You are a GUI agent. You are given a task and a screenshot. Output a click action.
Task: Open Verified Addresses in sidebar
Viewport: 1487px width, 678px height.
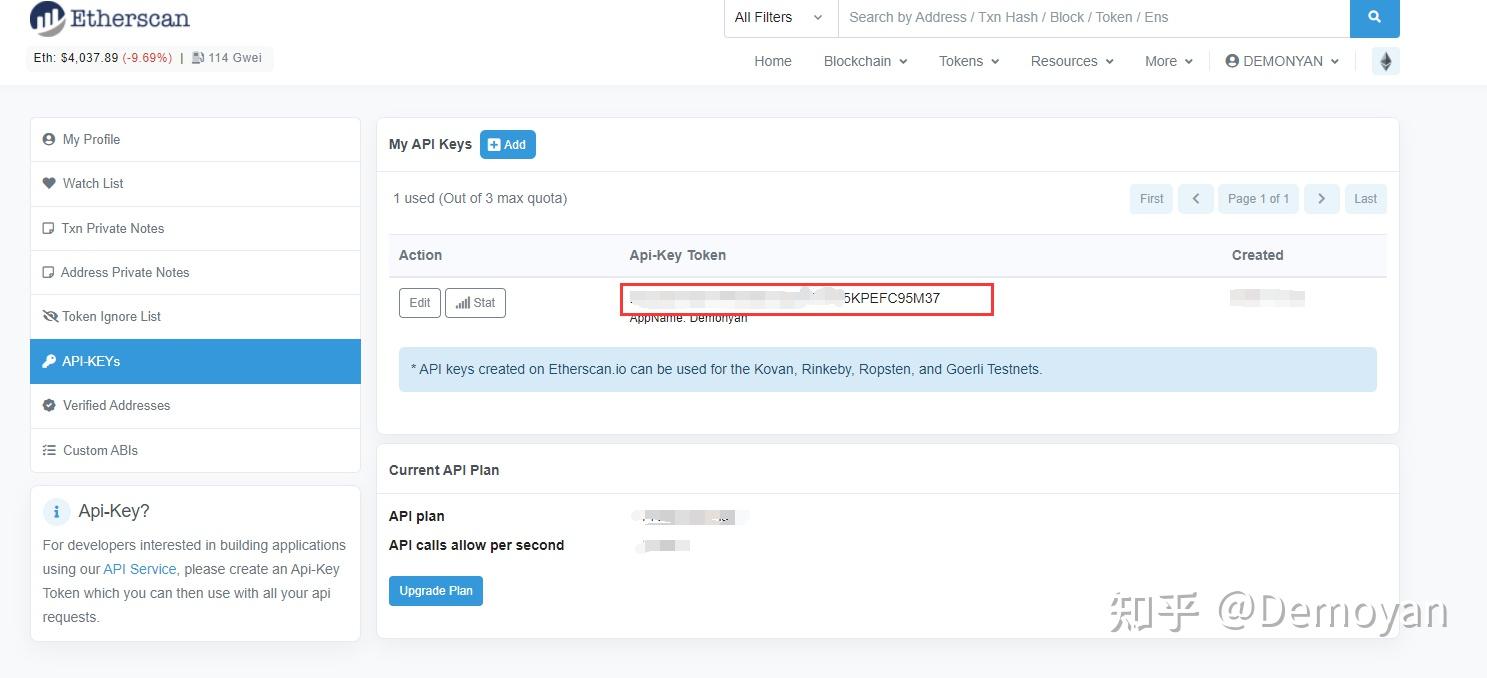pyautogui.click(x=195, y=405)
